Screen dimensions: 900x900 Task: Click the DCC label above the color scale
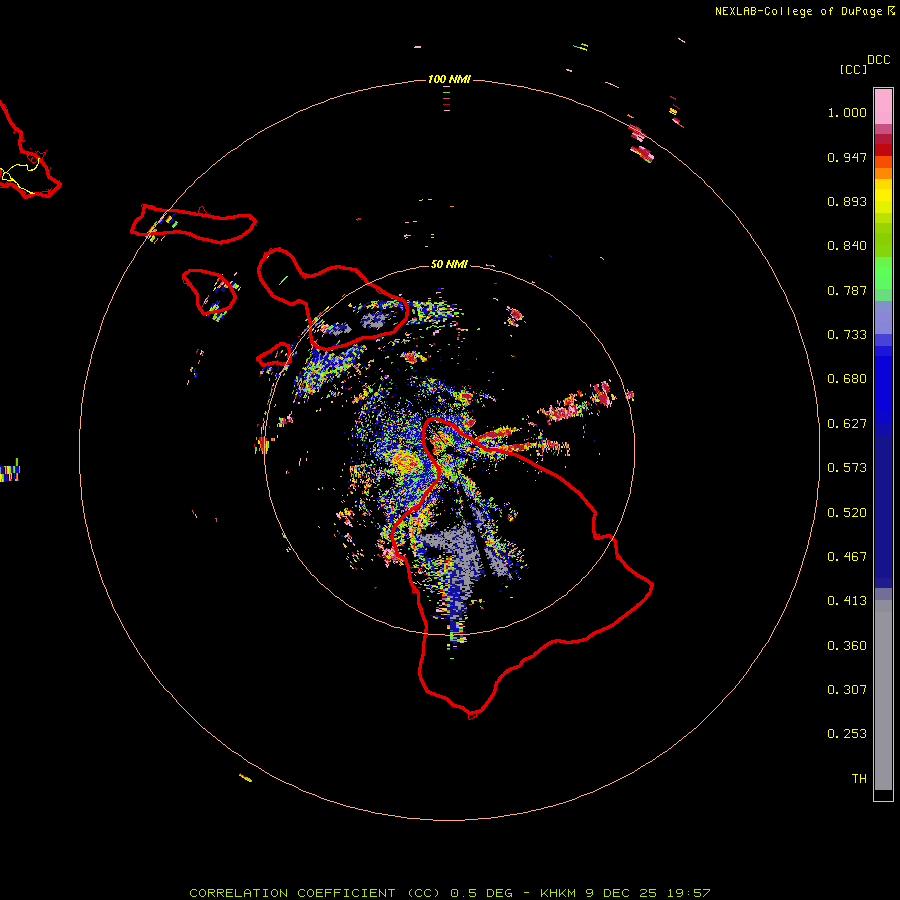pos(878,60)
